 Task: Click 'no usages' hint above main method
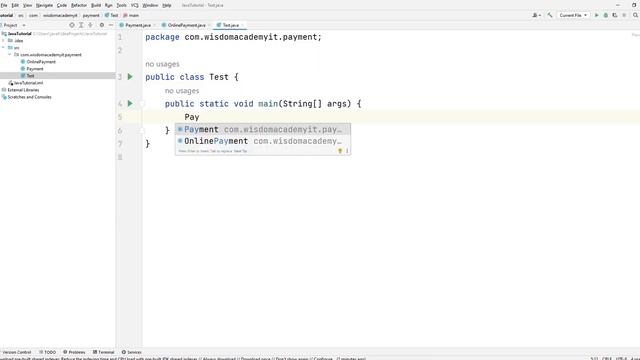click(182, 91)
